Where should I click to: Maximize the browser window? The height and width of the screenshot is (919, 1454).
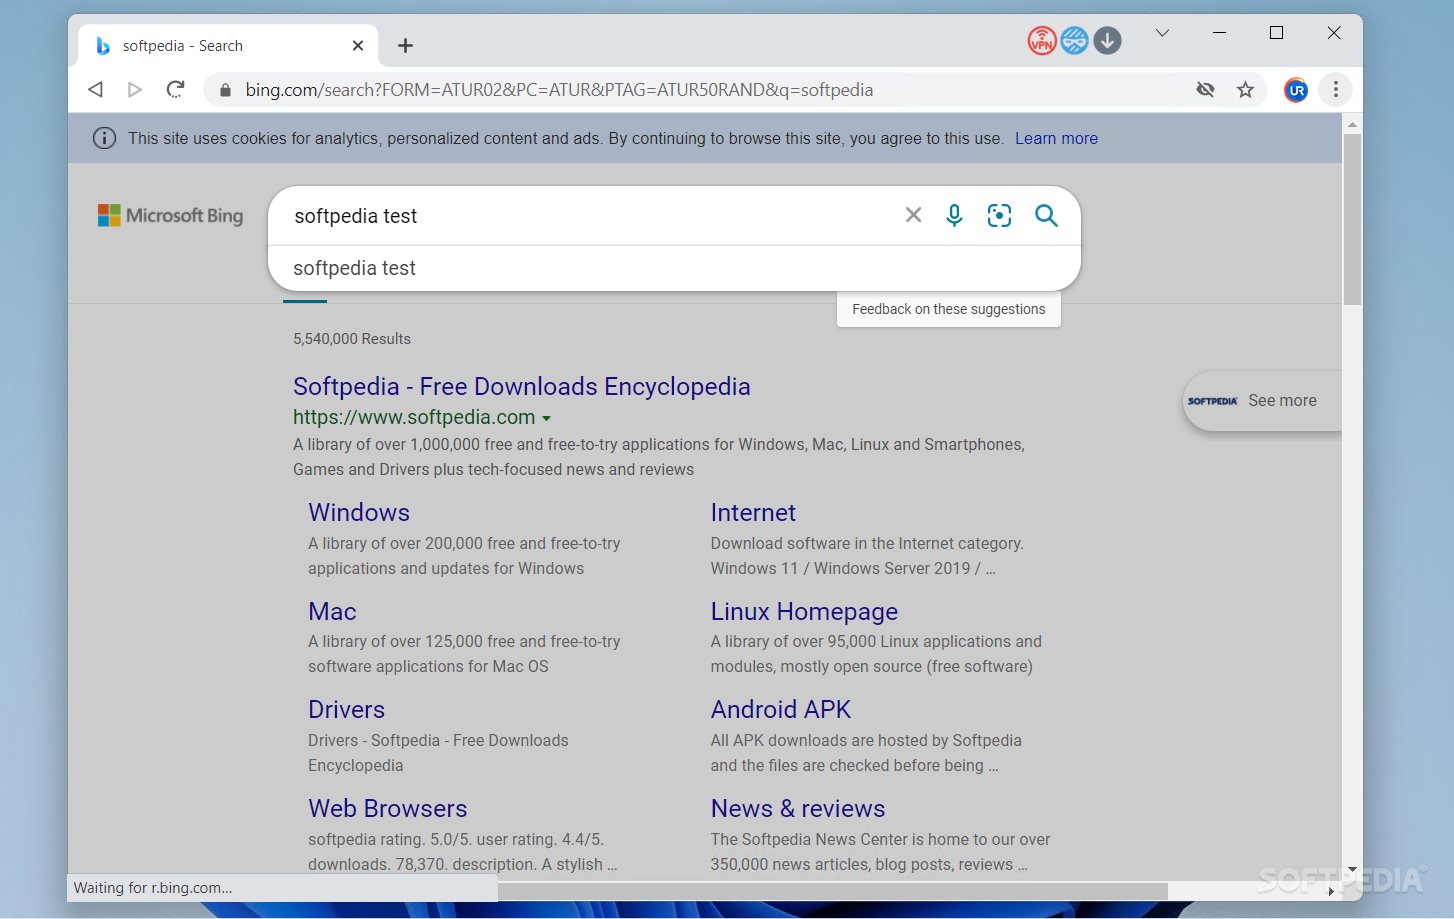click(x=1276, y=33)
